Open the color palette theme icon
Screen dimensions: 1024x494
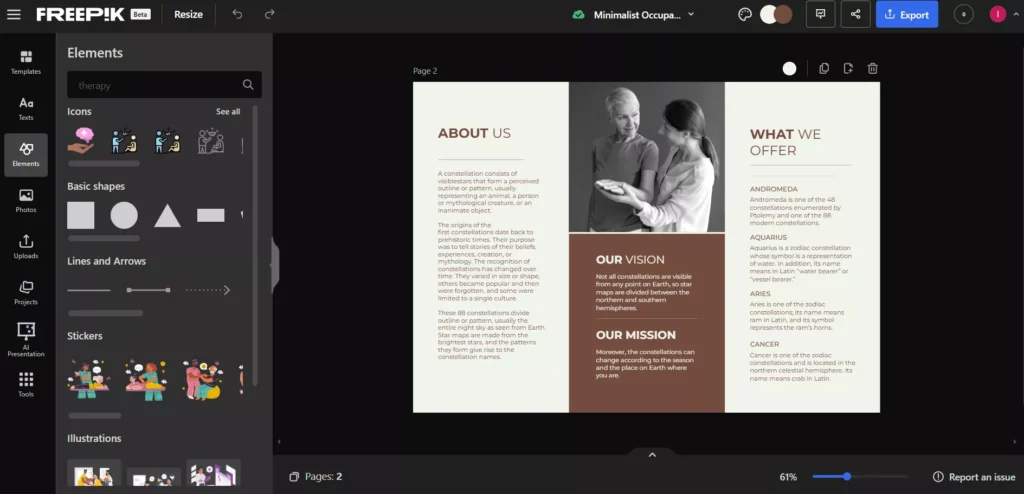pyautogui.click(x=744, y=14)
